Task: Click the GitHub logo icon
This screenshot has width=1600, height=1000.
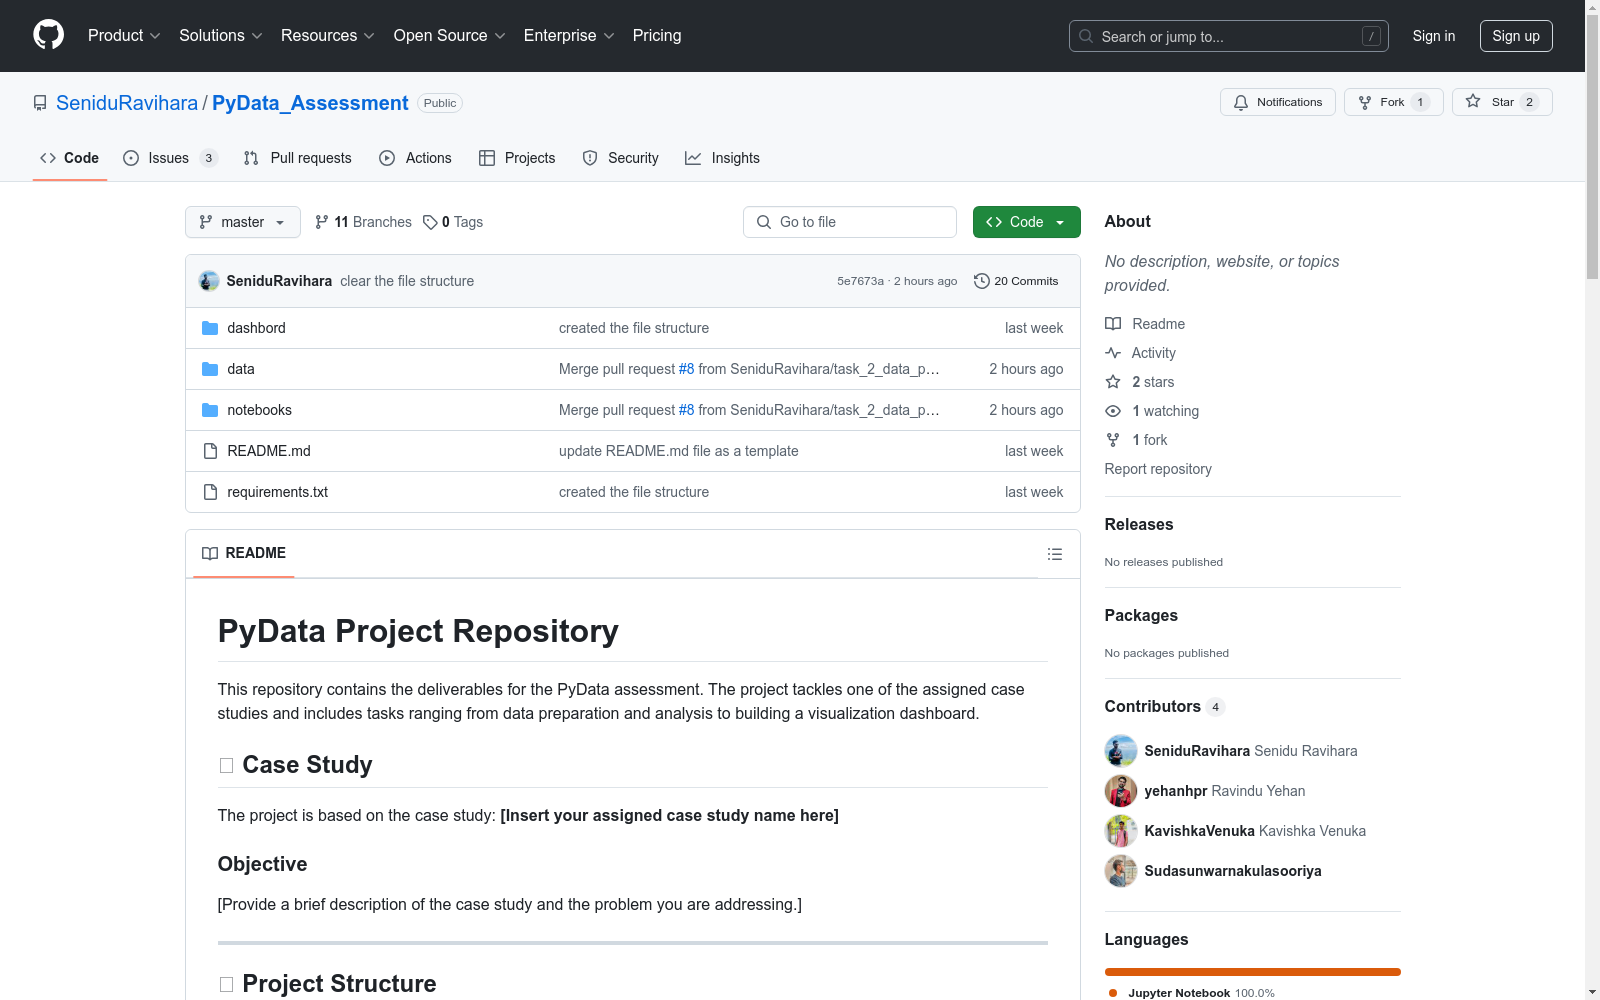Action: [48, 35]
